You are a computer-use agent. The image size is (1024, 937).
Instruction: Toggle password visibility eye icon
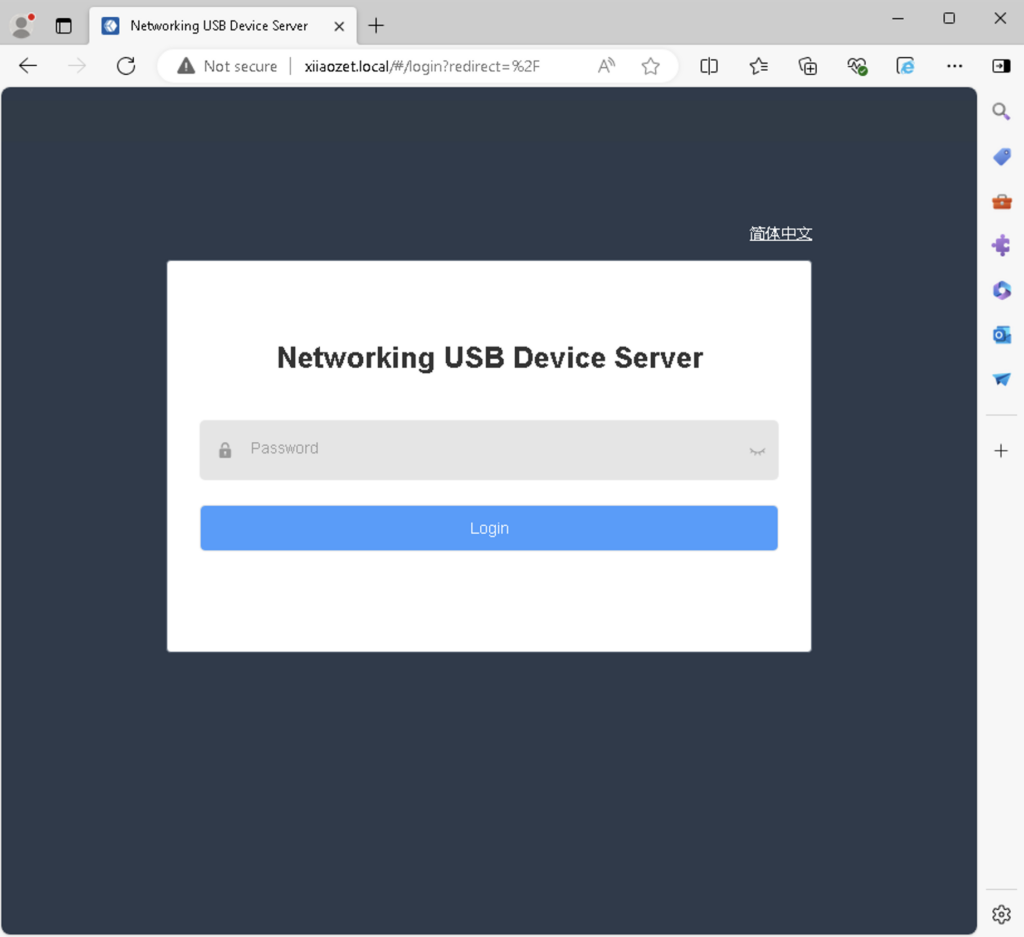coord(757,451)
